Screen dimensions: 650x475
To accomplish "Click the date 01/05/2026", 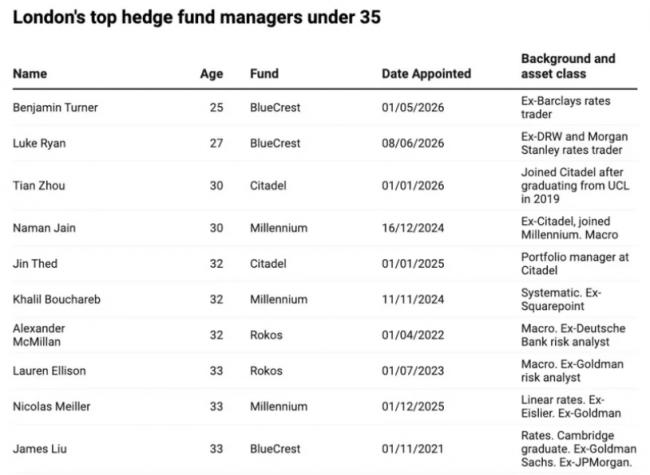I will click(413, 108).
